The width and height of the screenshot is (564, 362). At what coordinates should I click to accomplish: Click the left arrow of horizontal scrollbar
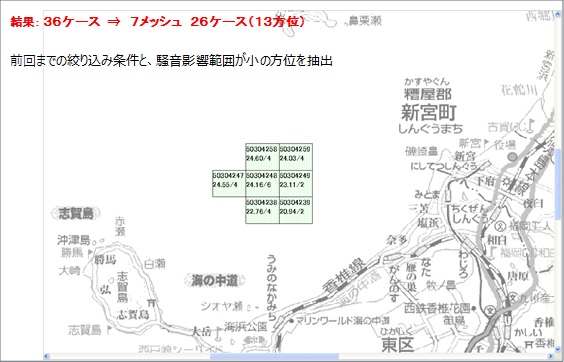tap(46, 356)
